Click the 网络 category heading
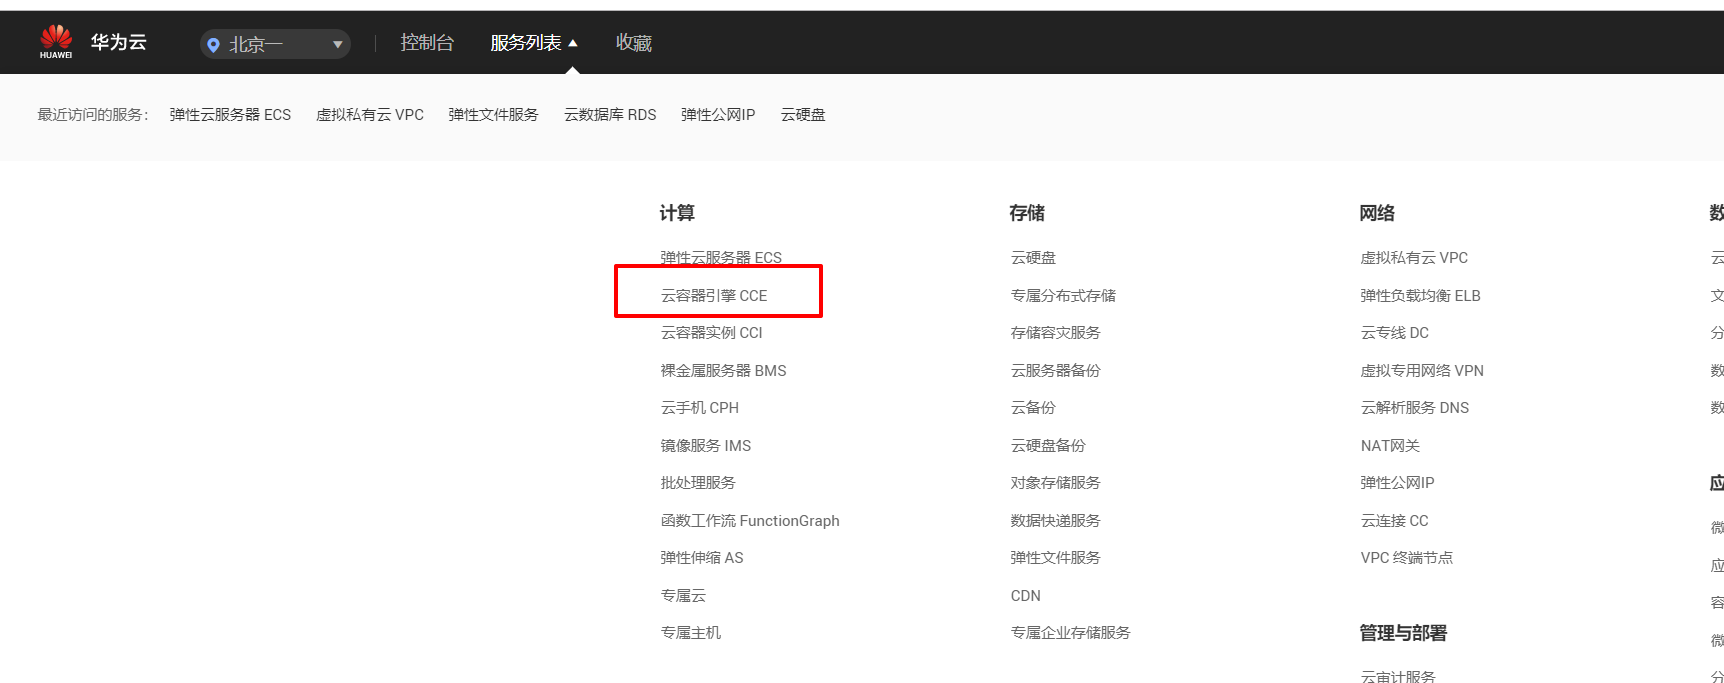Image resolution: width=1724 pixels, height=683 pixels. coord(1377,213)
